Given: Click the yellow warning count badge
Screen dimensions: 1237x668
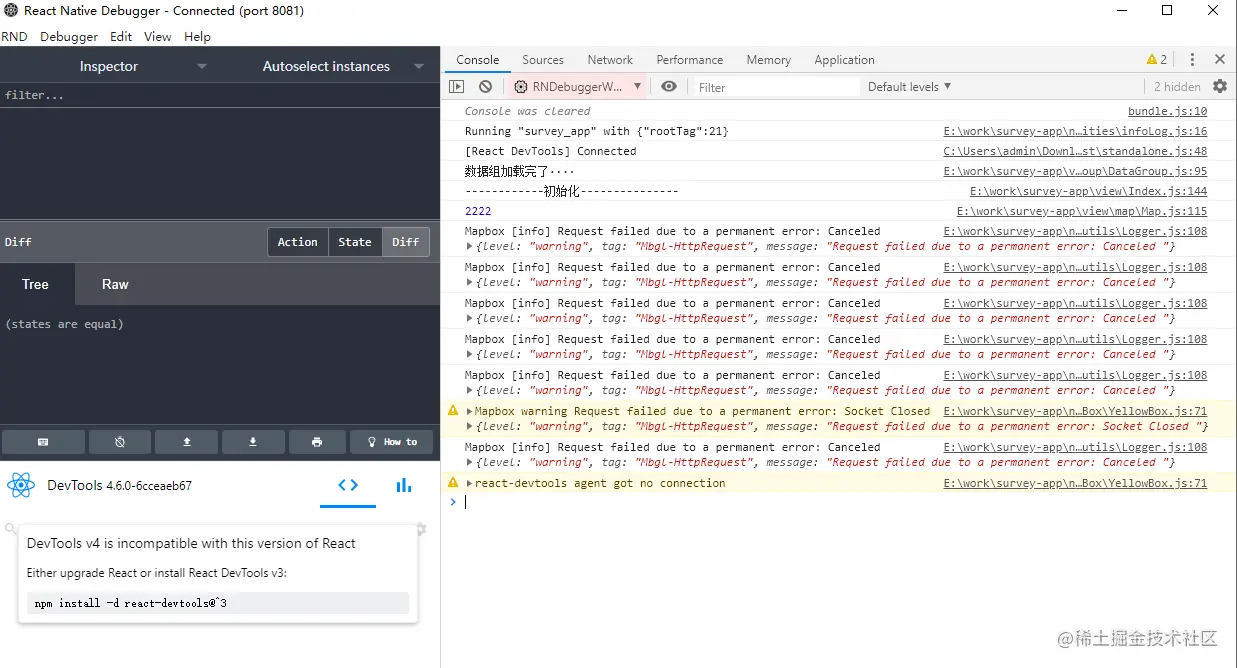Looking at the screenshot, I should pos(1157,60).
